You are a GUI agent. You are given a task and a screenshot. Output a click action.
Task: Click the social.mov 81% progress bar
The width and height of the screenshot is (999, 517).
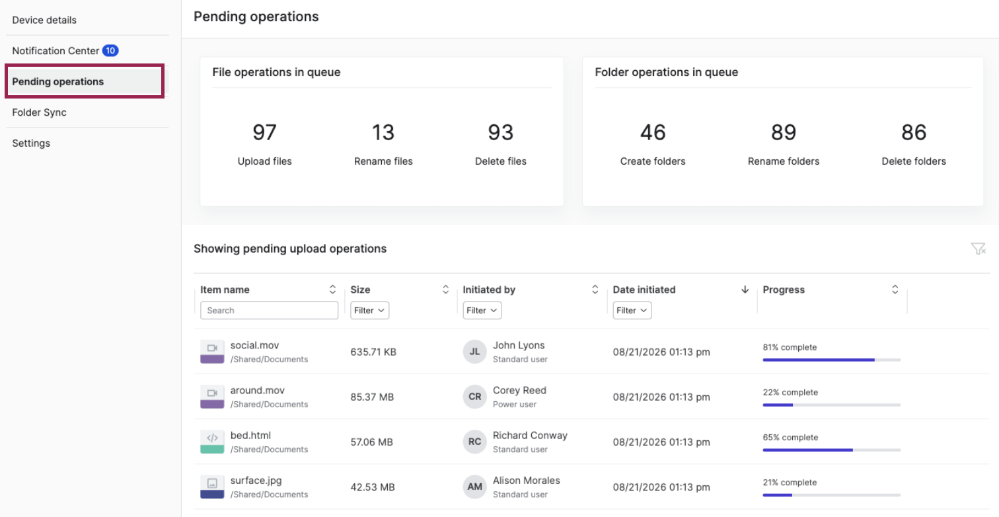tap(831, 360)
